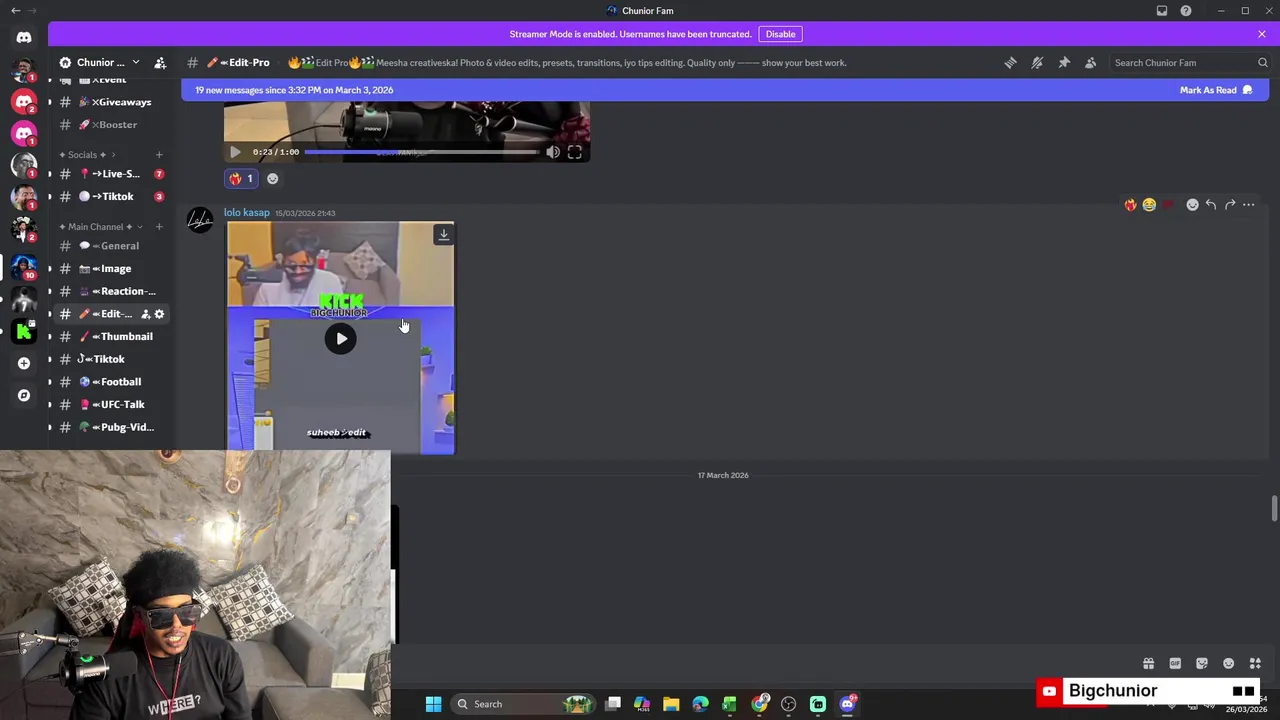The width and height of the screenshot is (1280, 720).
Task: React with laughing-crying emoji on message
Action: (x=1149, y=205)
